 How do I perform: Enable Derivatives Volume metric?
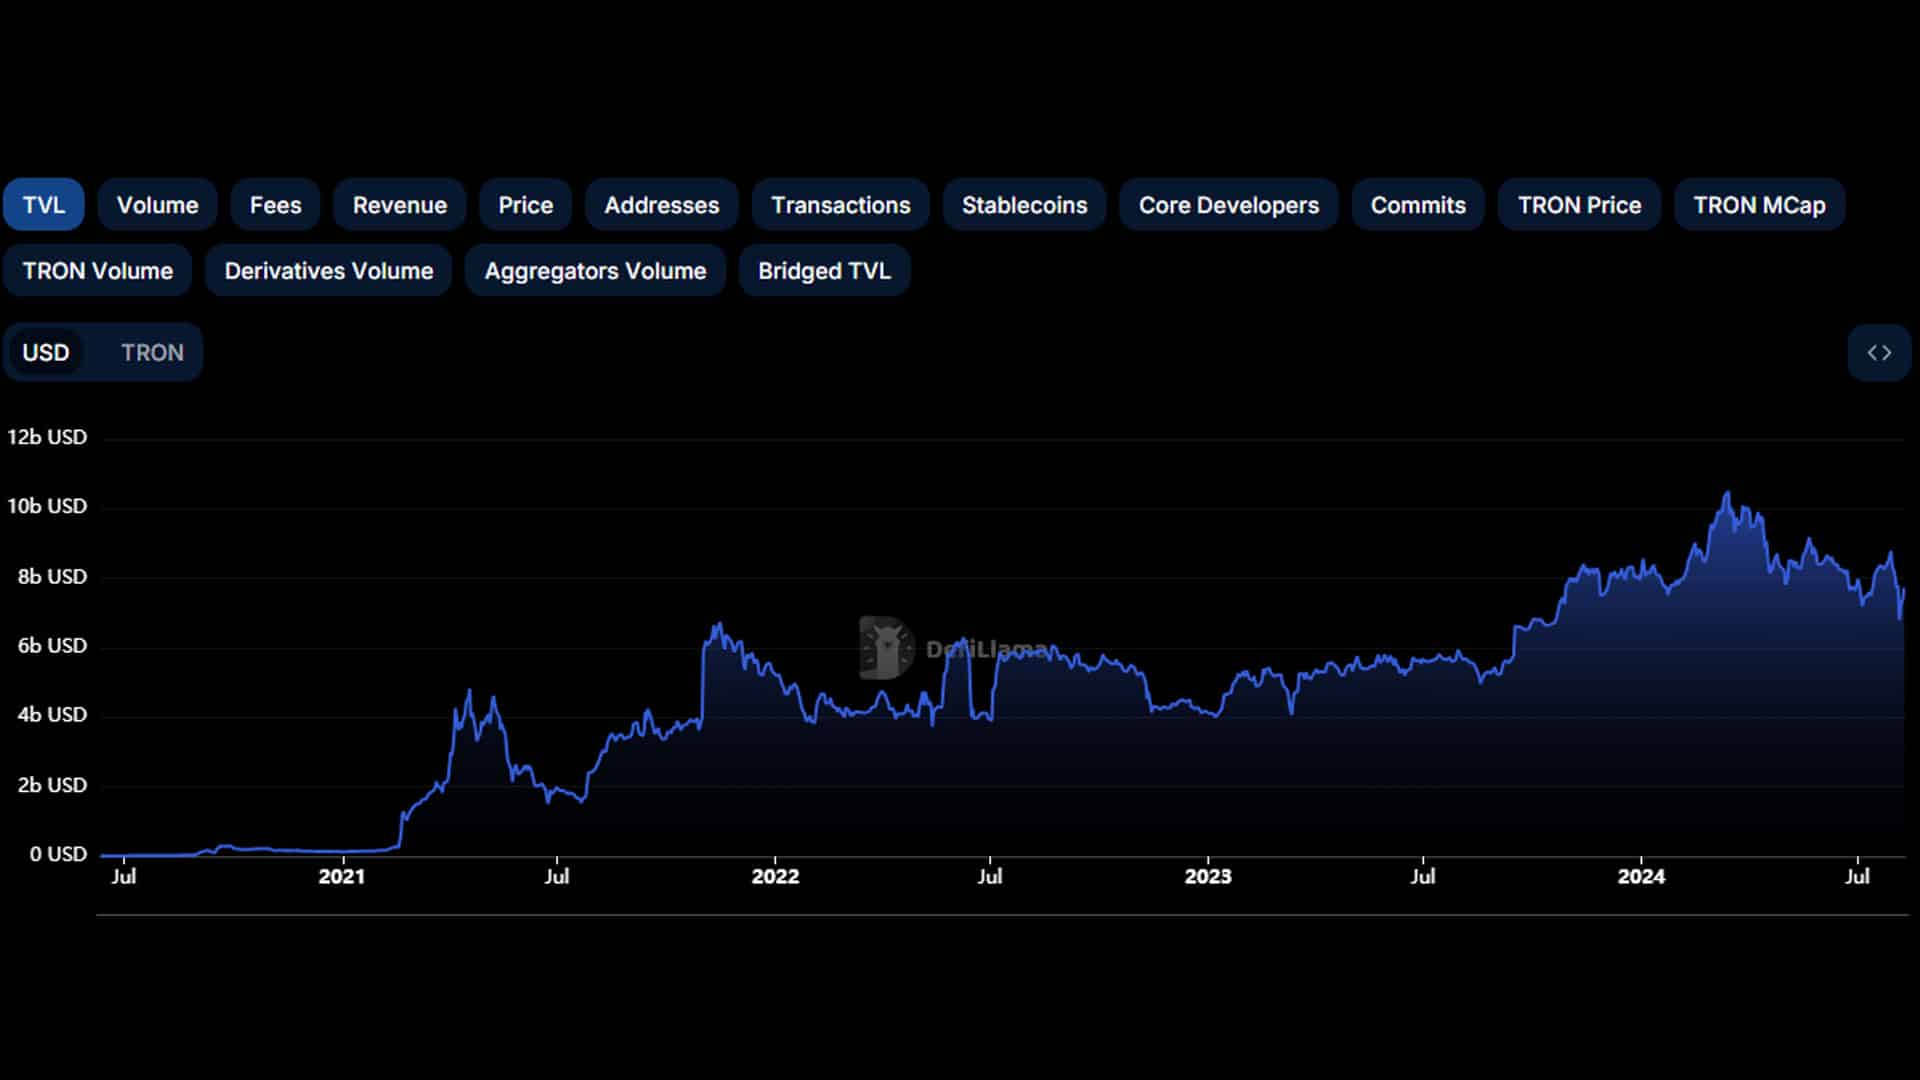pos(329,271)
